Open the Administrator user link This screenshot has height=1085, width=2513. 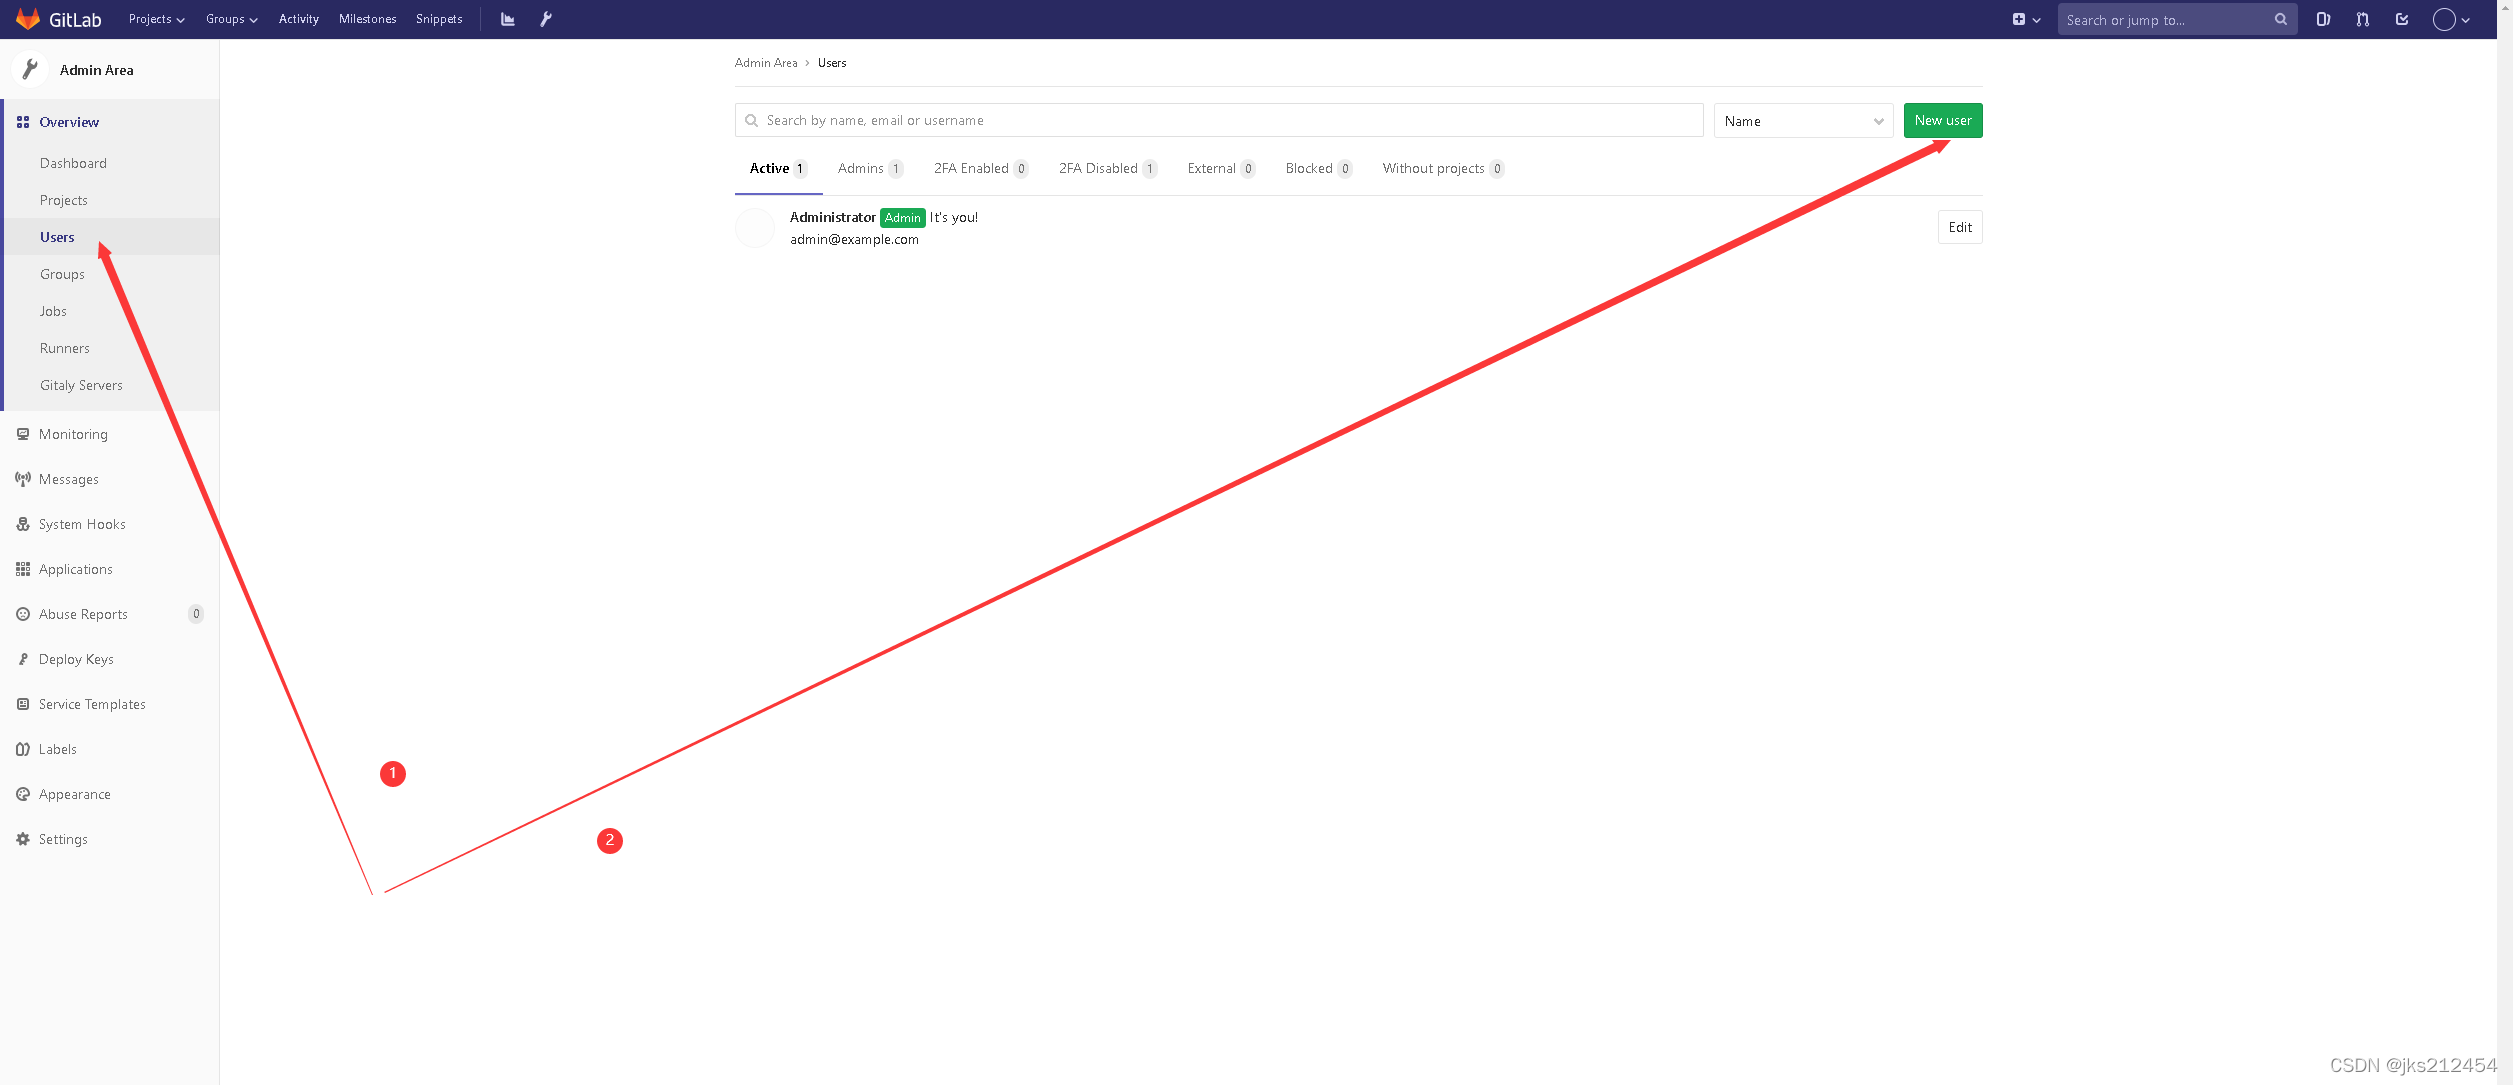click(832, 217)
